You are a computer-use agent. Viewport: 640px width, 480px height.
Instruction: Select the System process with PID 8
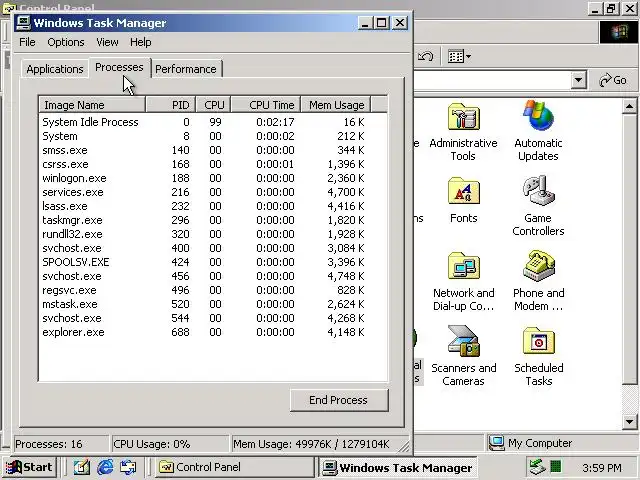(204, 136)
